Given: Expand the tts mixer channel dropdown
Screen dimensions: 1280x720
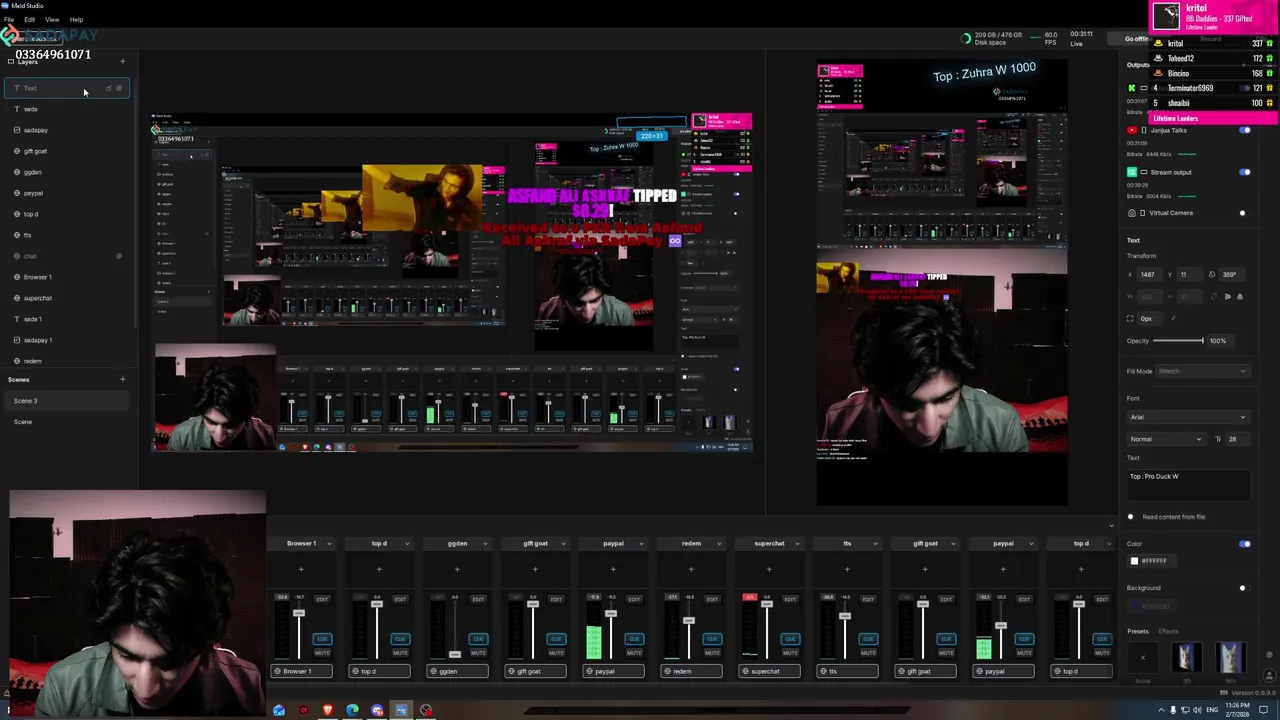Looking at the screenshot, I should (875, 544).
